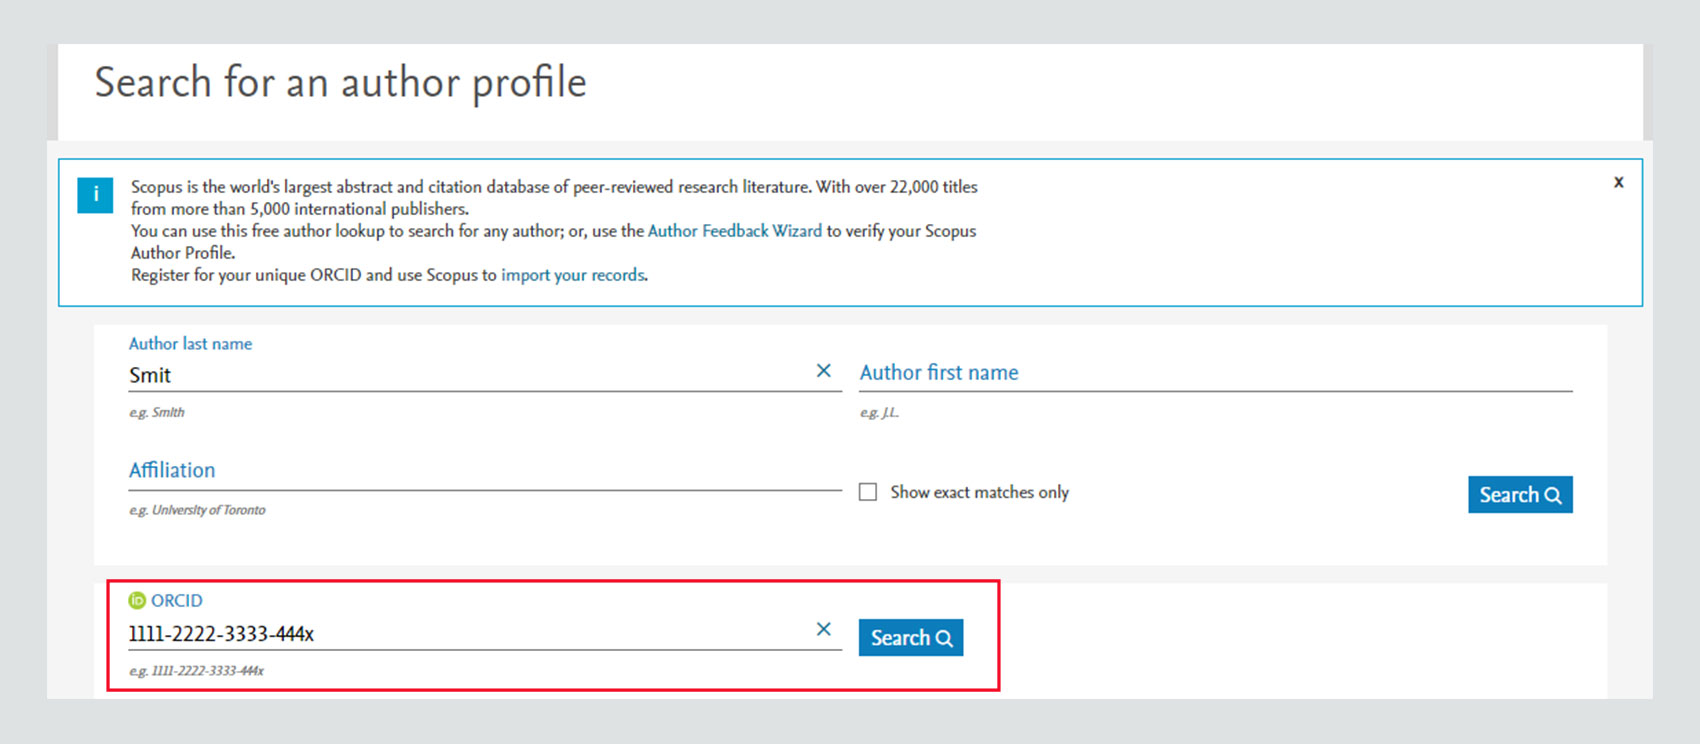Clear the Author last name field
Image resolution: width=1700 pixels, height=744 pixels.
click(823, 371)
